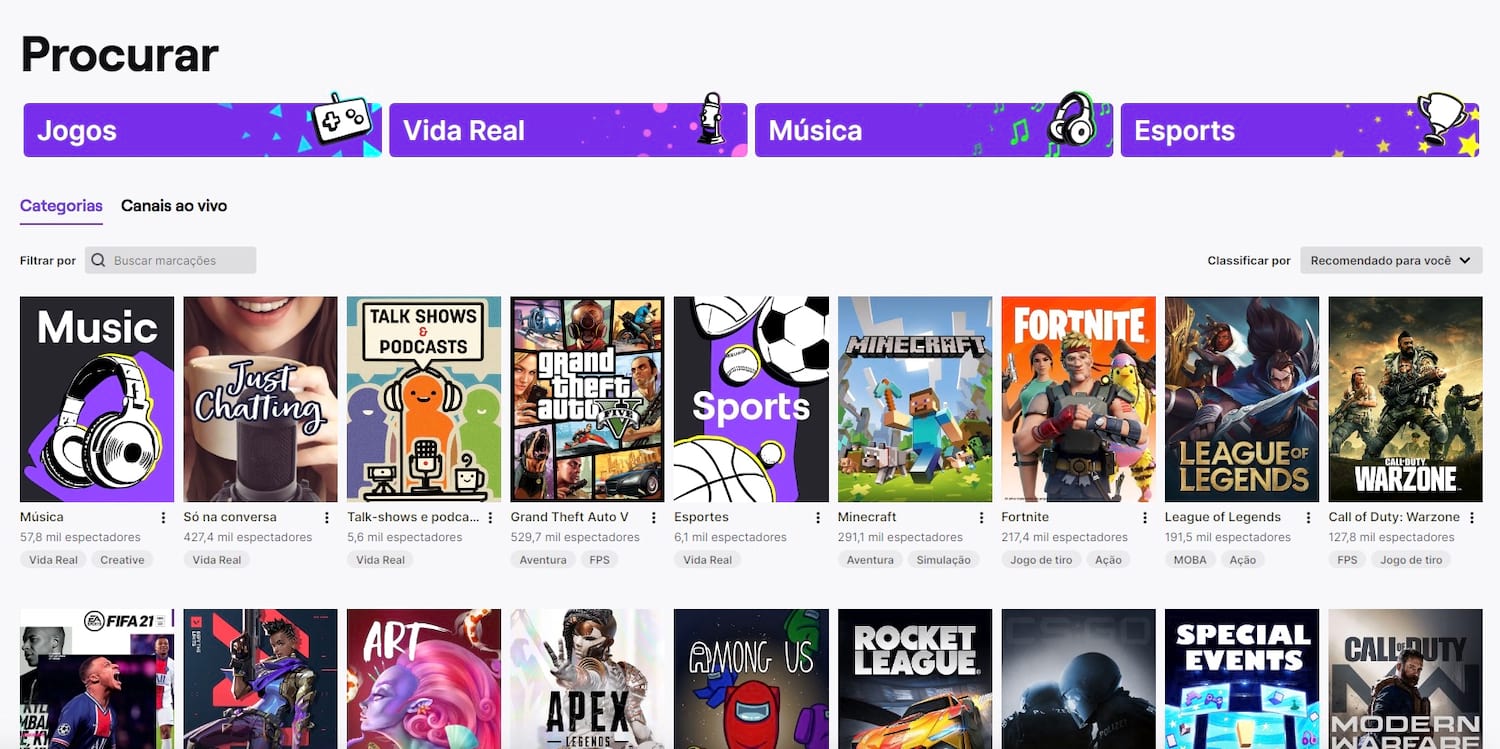Open the Warzone cover art
This screenshot has width=1500, height=749.
pyautogui.click(x=1406, y=399)
